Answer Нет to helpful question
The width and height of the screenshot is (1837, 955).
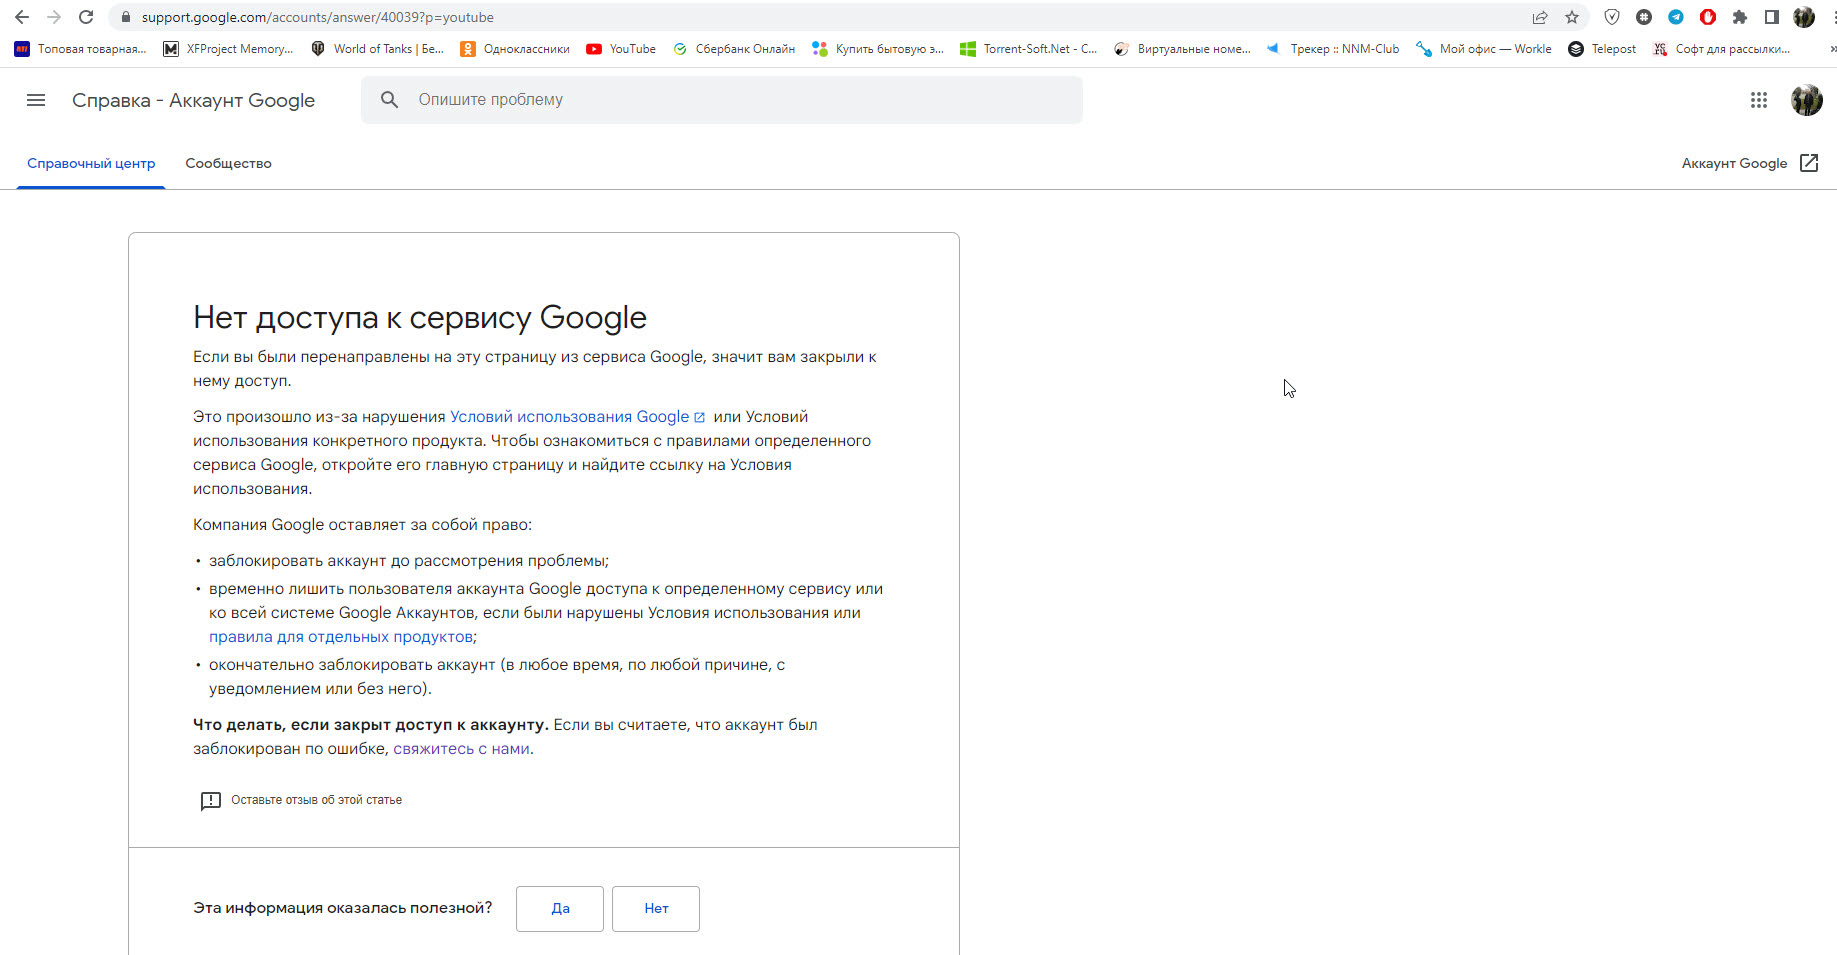(656, 909)
